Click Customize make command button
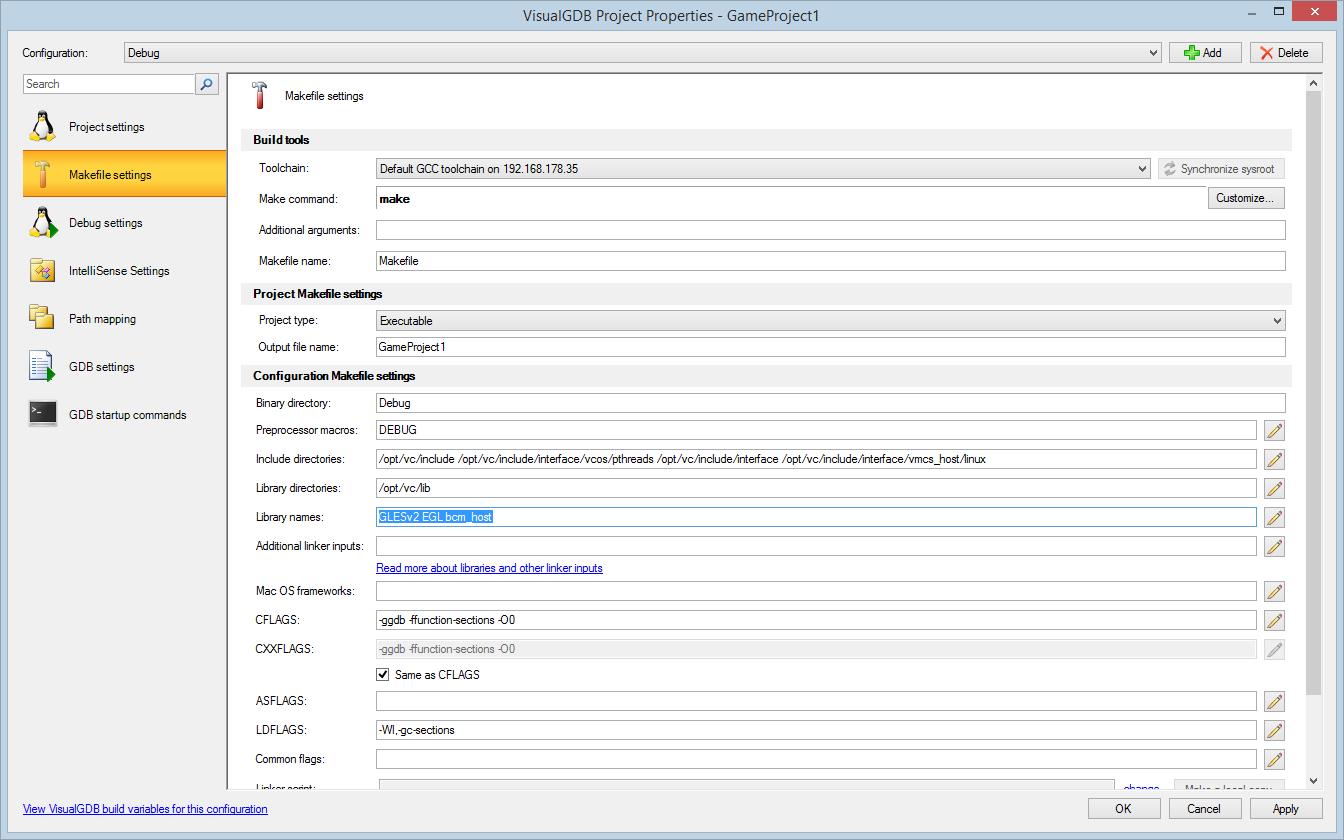The width and height of the screenshot is (1344, 840). (1246, 198)
